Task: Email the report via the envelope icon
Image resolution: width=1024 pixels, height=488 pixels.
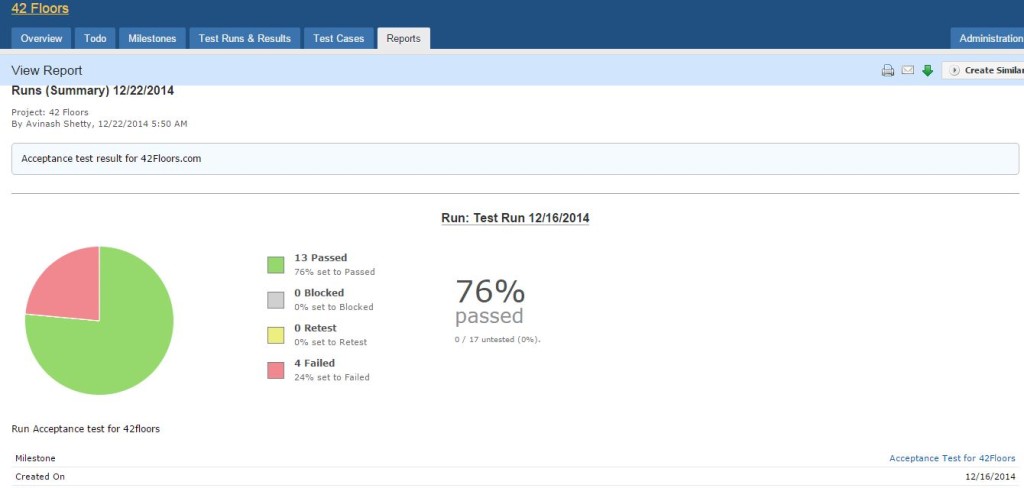Action: coord(908,71)
